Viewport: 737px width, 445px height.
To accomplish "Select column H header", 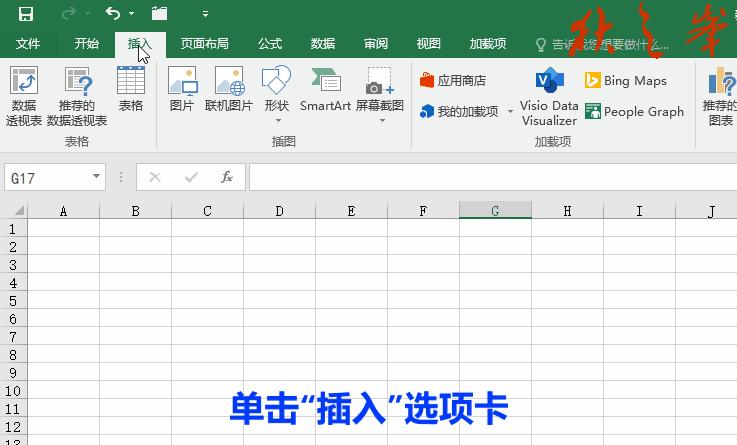I will 567,211.
